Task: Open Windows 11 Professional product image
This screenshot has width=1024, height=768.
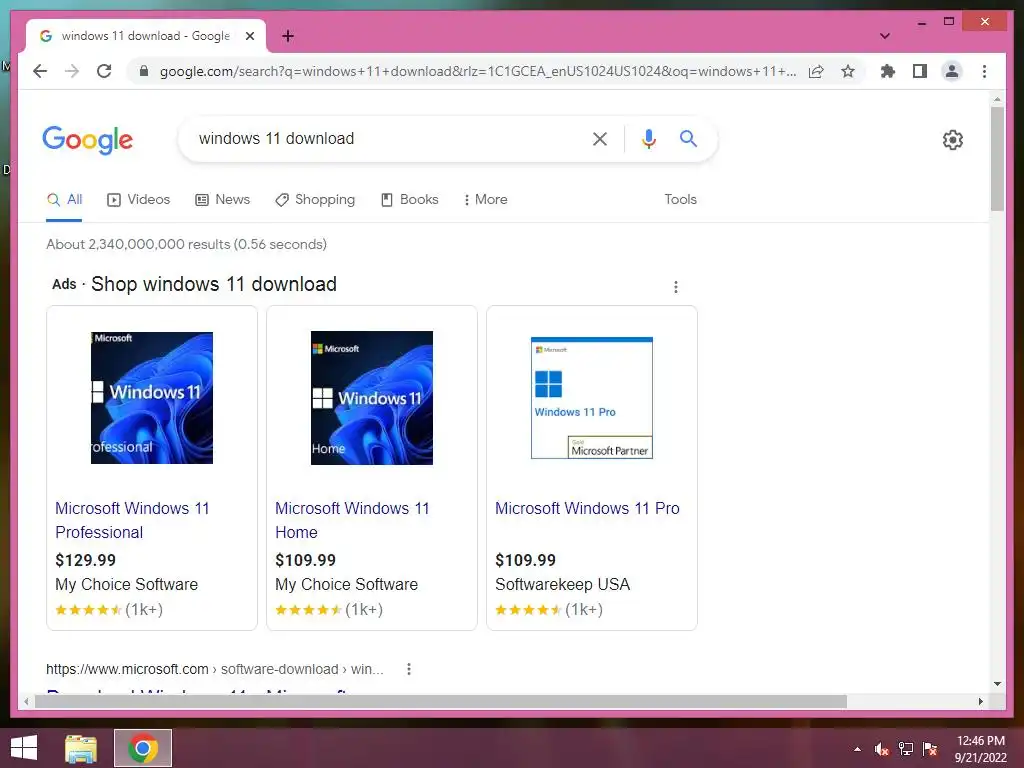Action: [152, 398]
